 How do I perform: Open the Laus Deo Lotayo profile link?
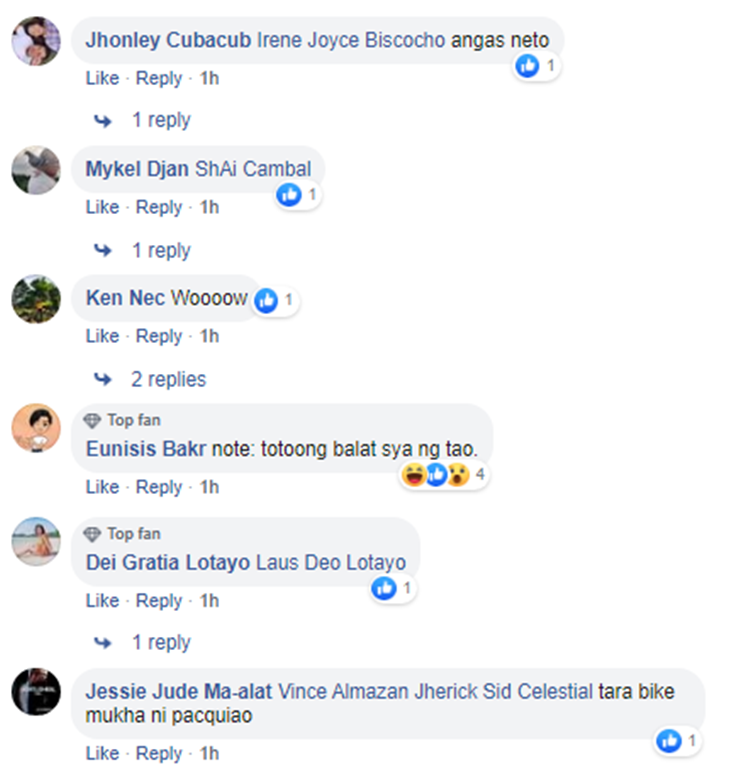(331, 563)
